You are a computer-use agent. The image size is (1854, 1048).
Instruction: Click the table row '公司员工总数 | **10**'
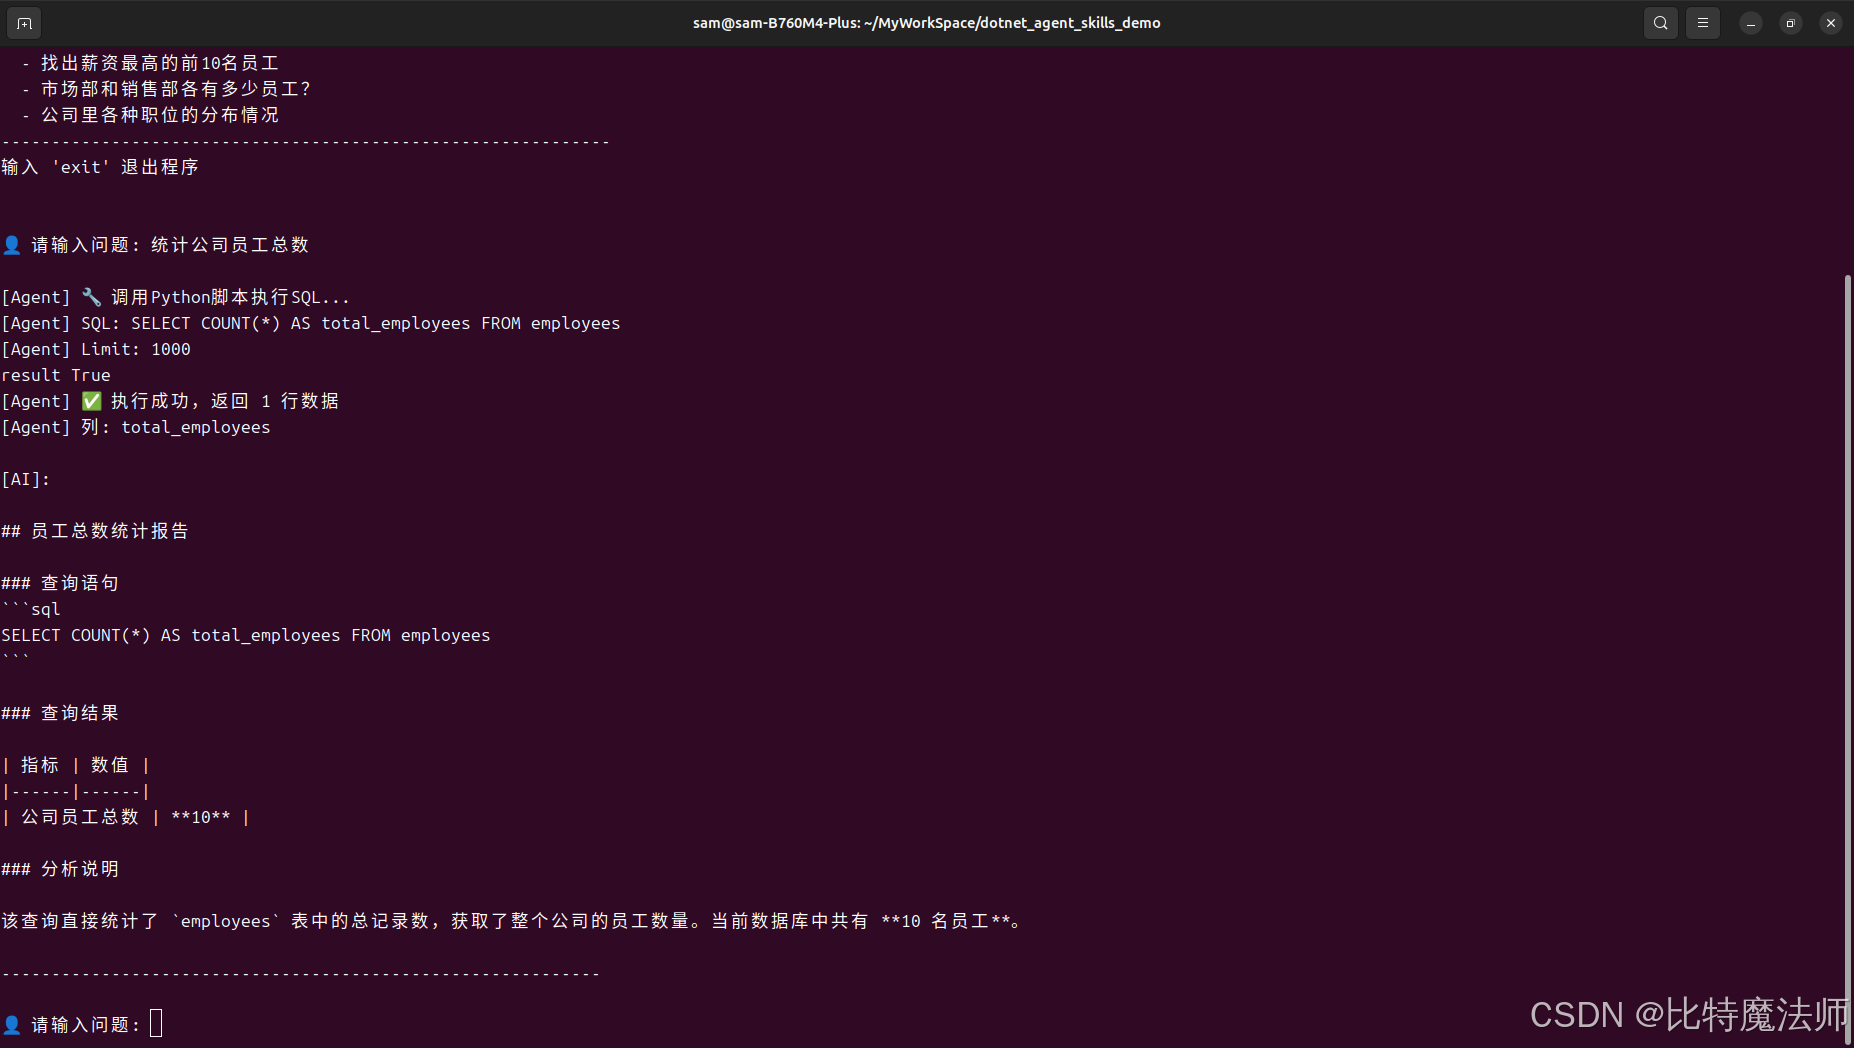[x=126, y=817]
